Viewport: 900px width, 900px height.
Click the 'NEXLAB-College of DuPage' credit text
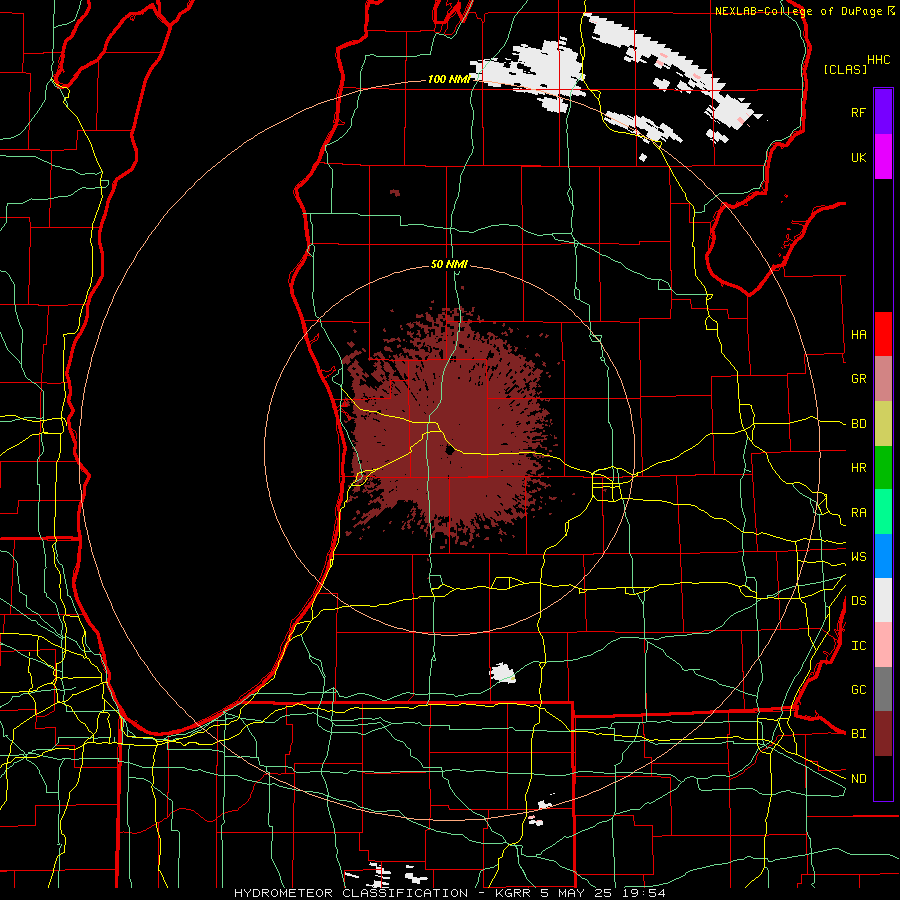[x=800, y=11]
